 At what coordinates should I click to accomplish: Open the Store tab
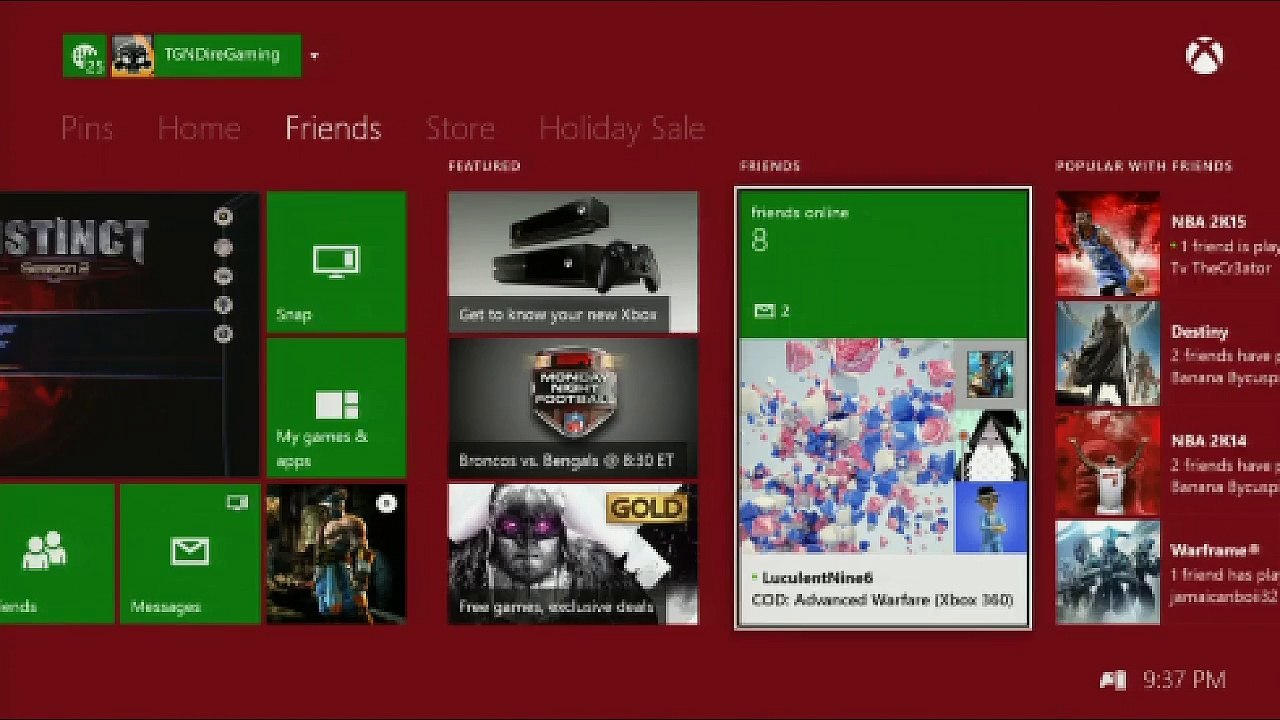coord(460,128)
